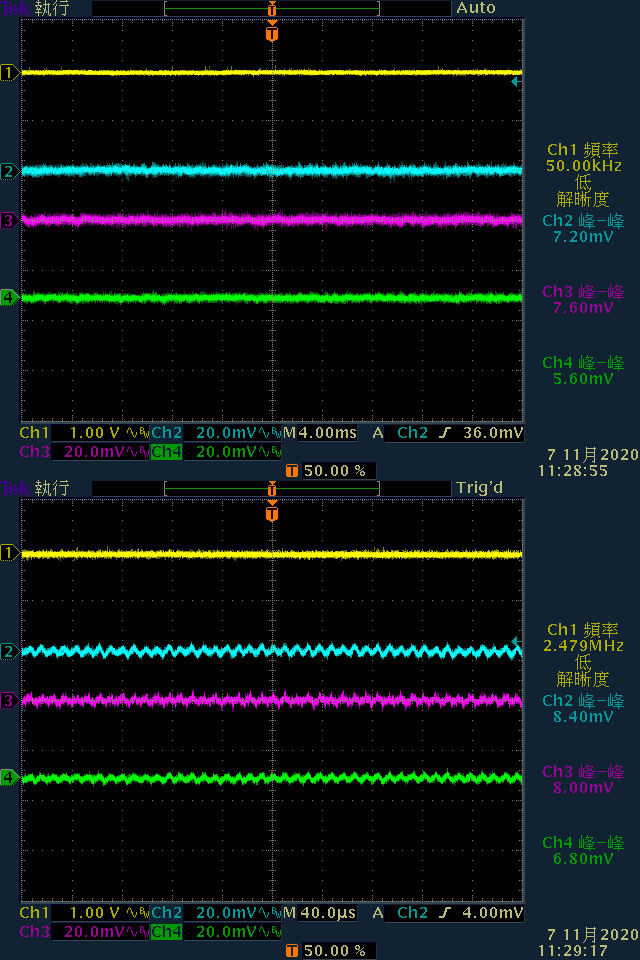
Task: Click the record view bar beside the Trig'd status
Action: point(272,488)
